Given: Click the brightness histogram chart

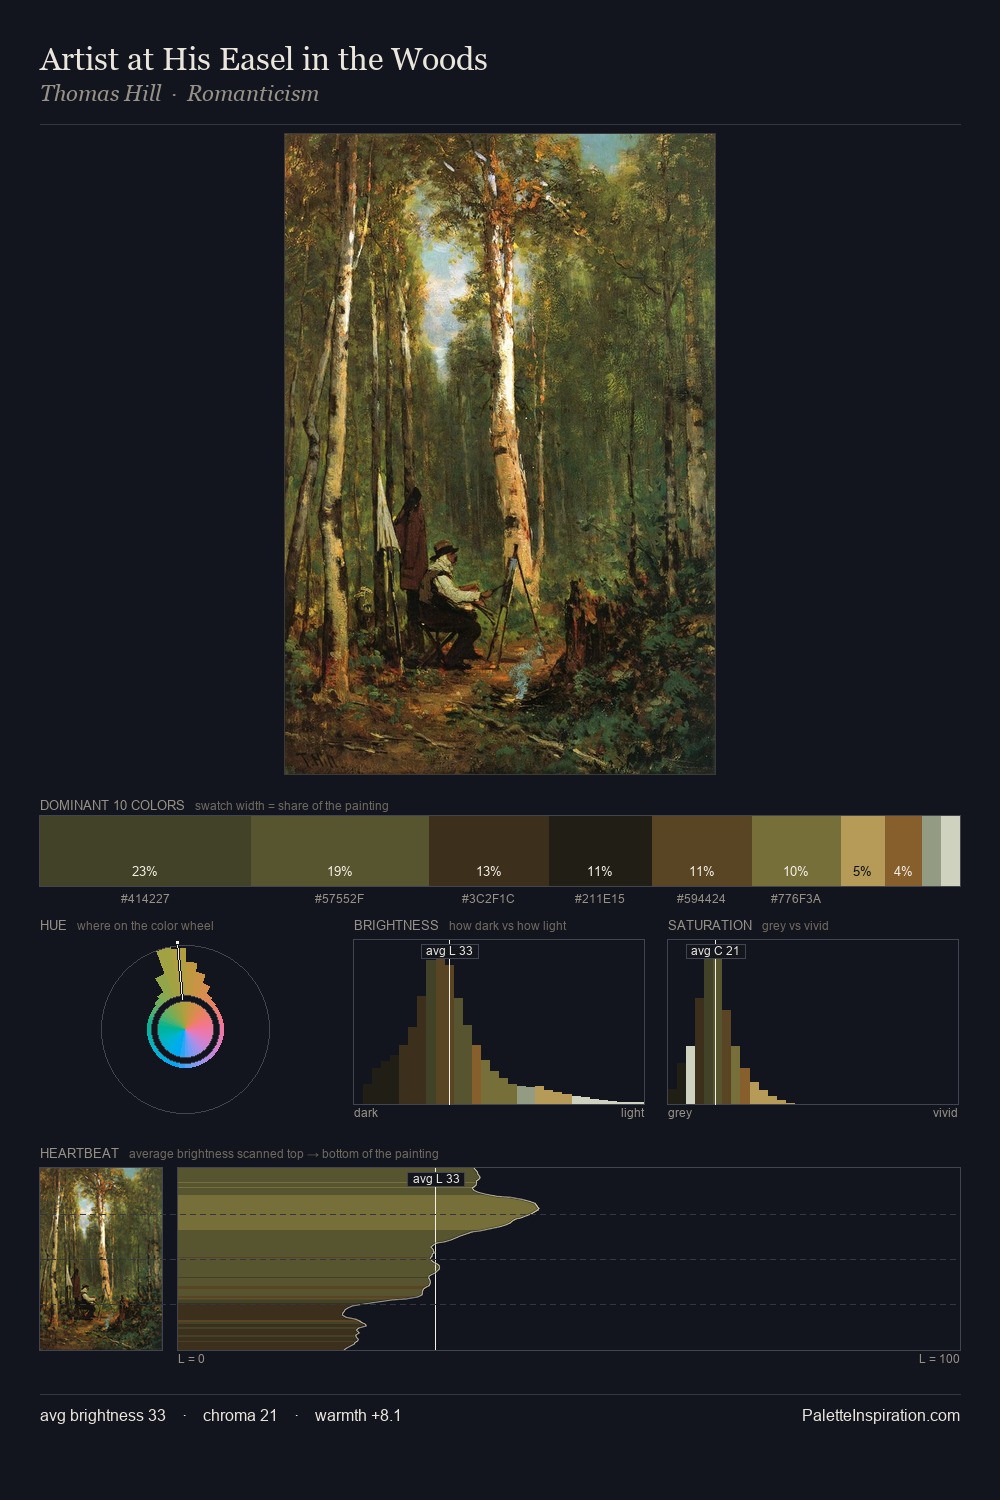Looking at the screenshot, I should (499, 1022).
